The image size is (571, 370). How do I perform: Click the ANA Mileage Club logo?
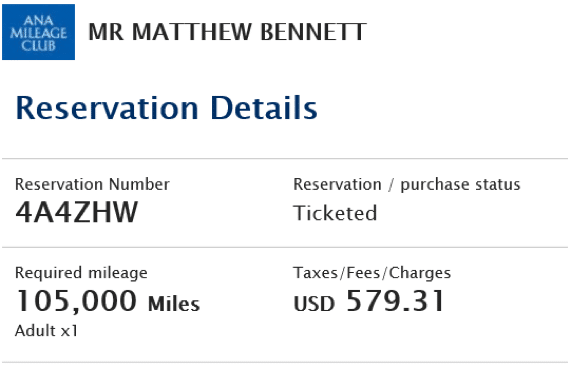click(x=38, y=32)
